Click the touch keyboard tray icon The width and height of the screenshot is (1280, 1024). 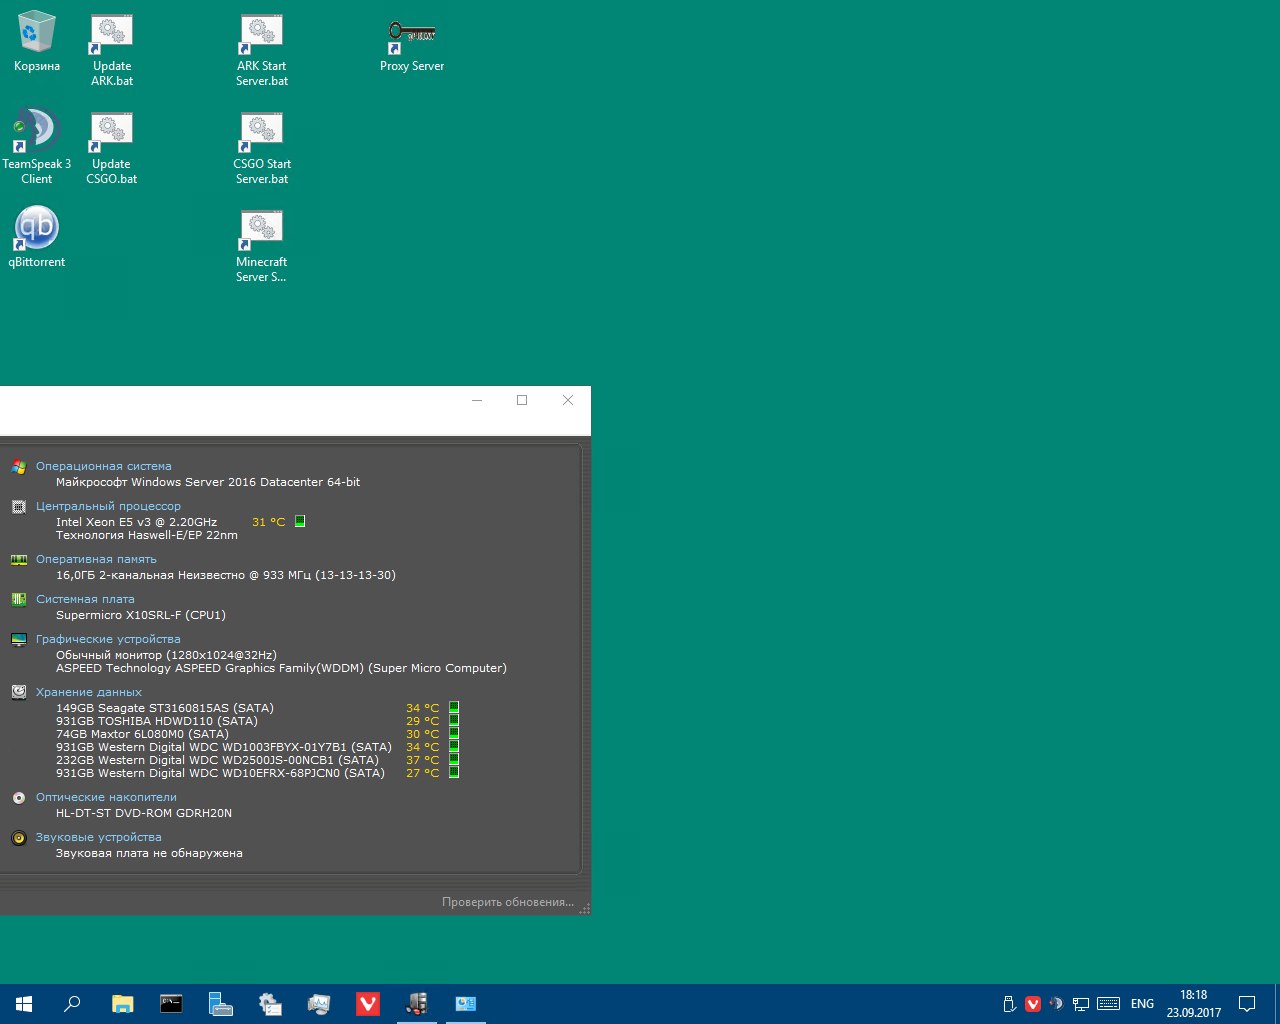[1108, 1004]
